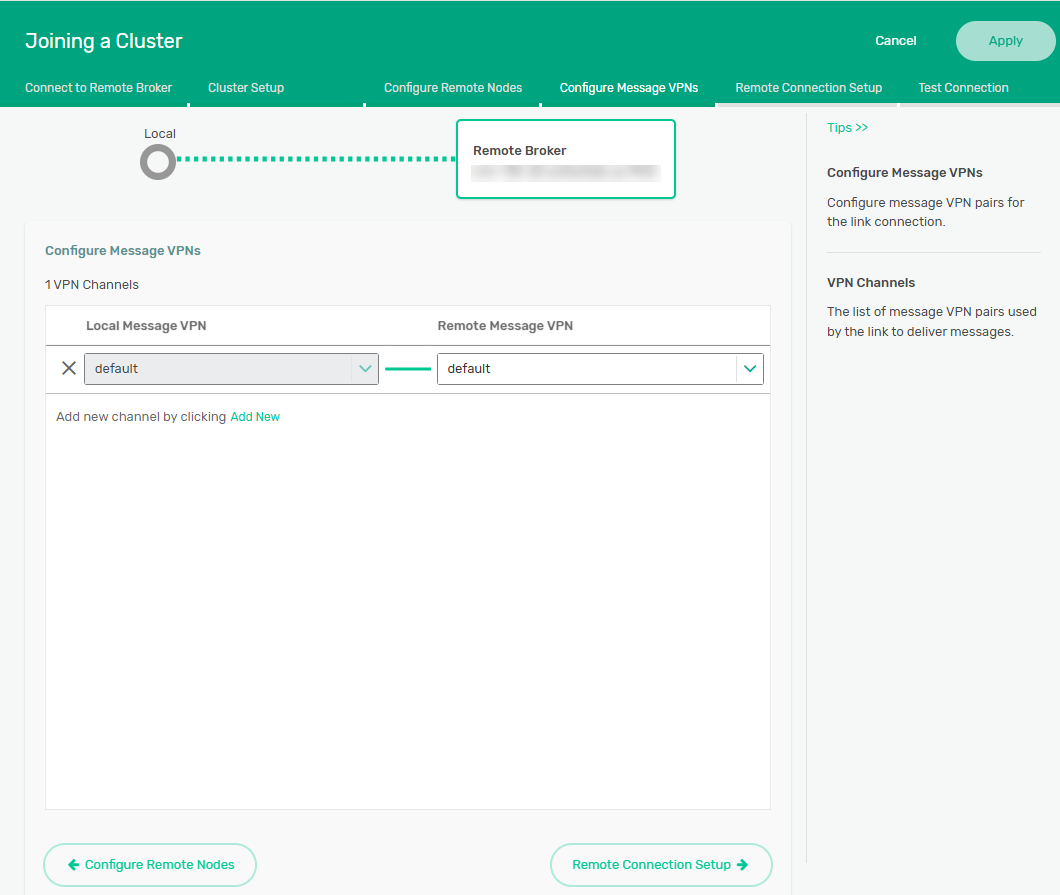Click the Local Message VPN column header

click(146, 326)
